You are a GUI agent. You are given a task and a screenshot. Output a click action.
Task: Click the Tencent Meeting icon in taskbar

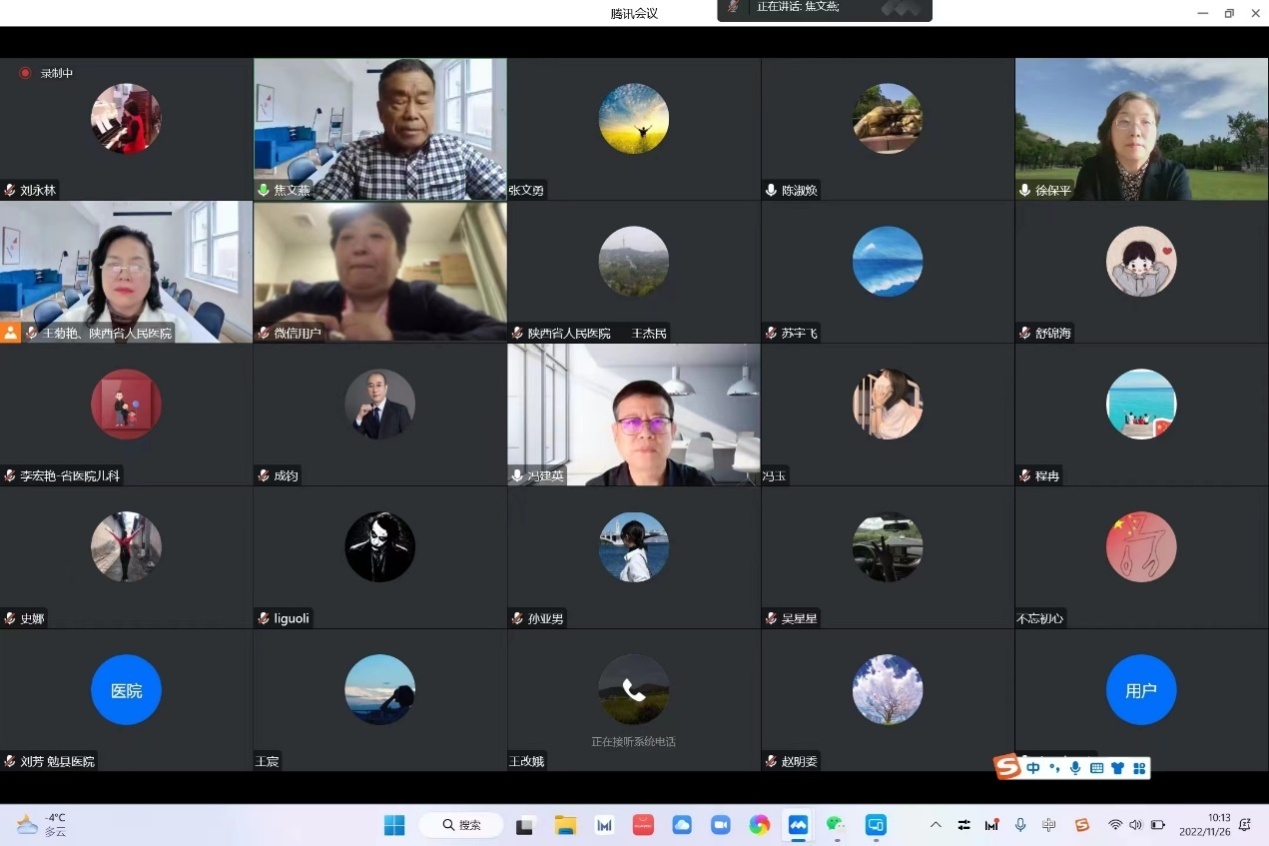coord(798,825)
